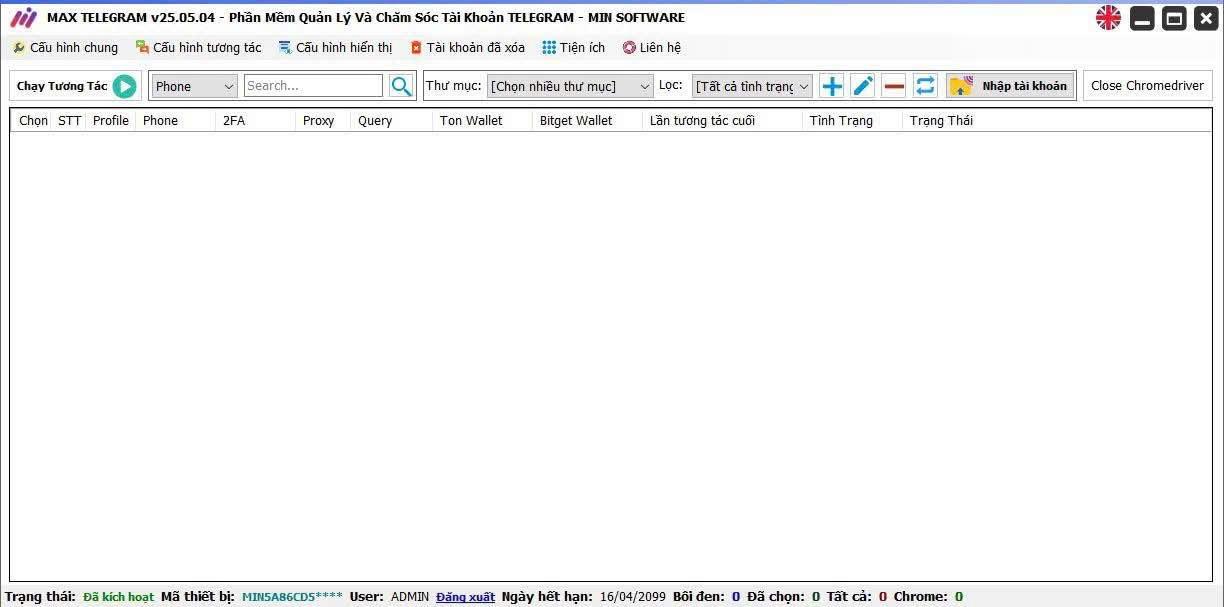Screen dimensions: 1224x607
Task: Remove folder using the minus icon
Action: click(894, 86)
